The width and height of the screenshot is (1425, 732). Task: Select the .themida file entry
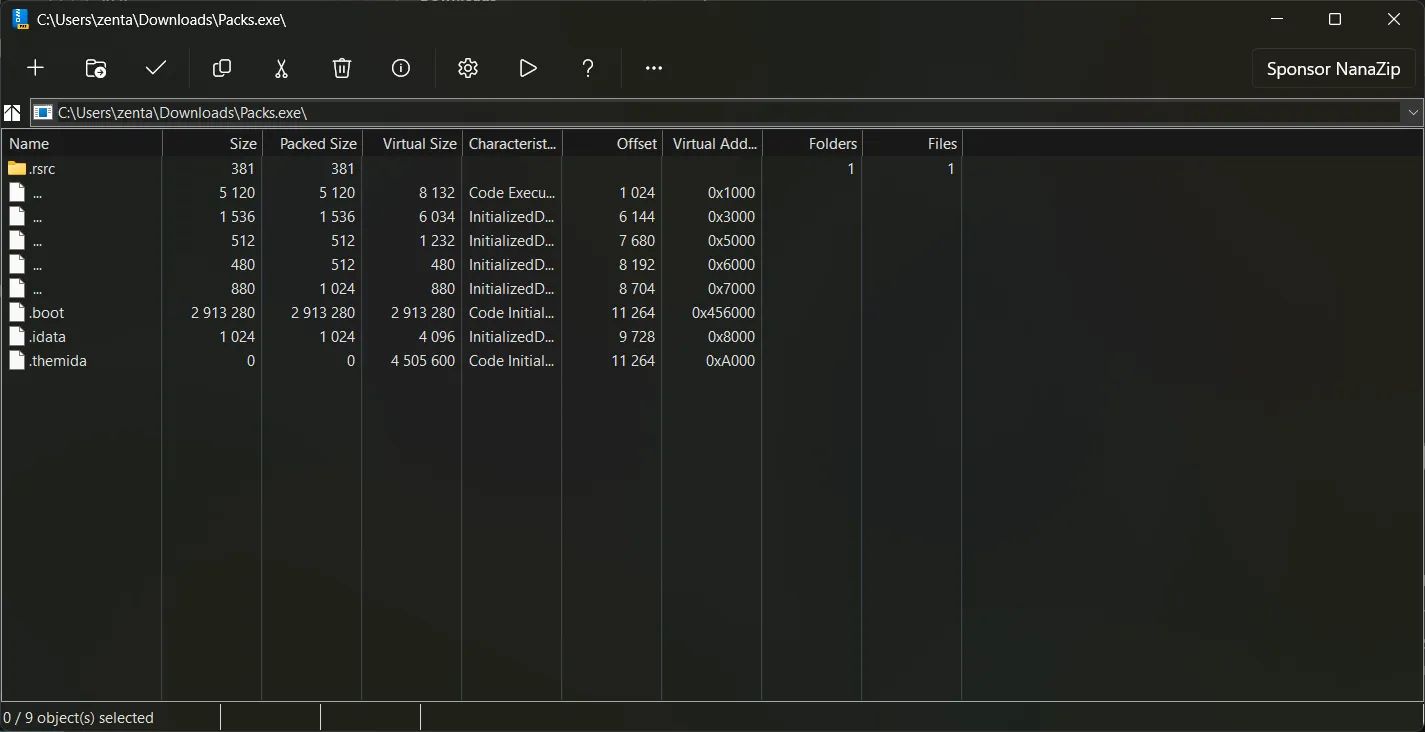(58, 361)
